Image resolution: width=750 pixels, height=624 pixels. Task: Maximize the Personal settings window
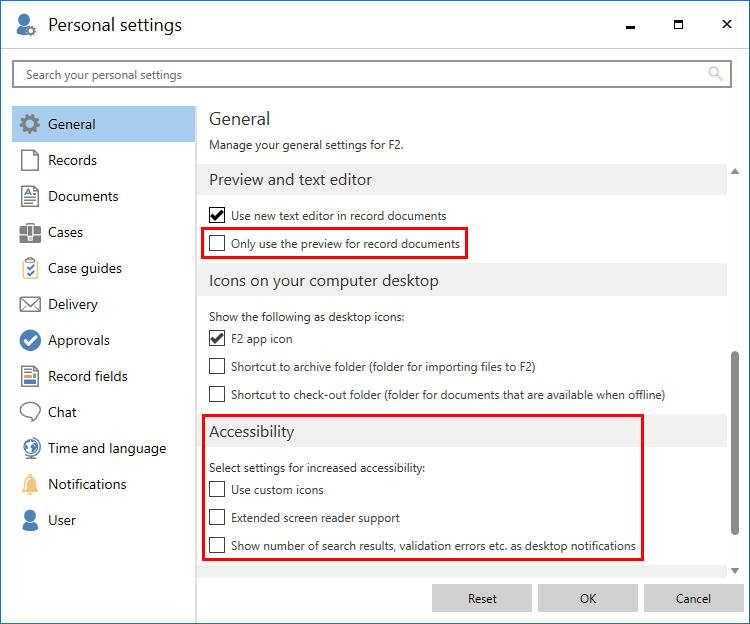678,24
